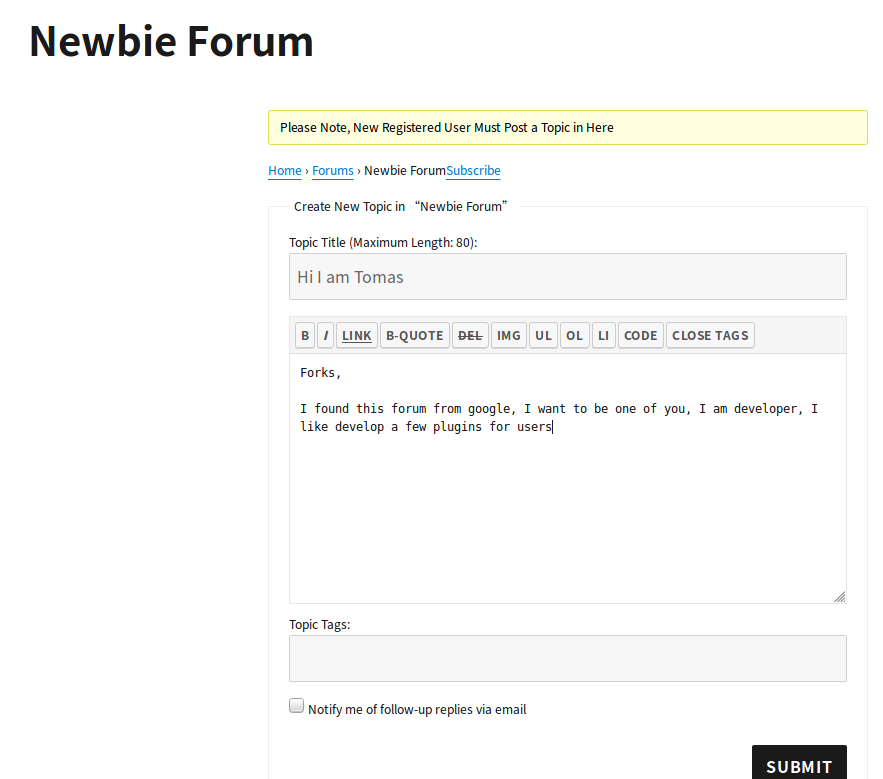Start an unordered list with UL
The width and height of the screenshot is (883, 779).
click(x=543, y=335)
